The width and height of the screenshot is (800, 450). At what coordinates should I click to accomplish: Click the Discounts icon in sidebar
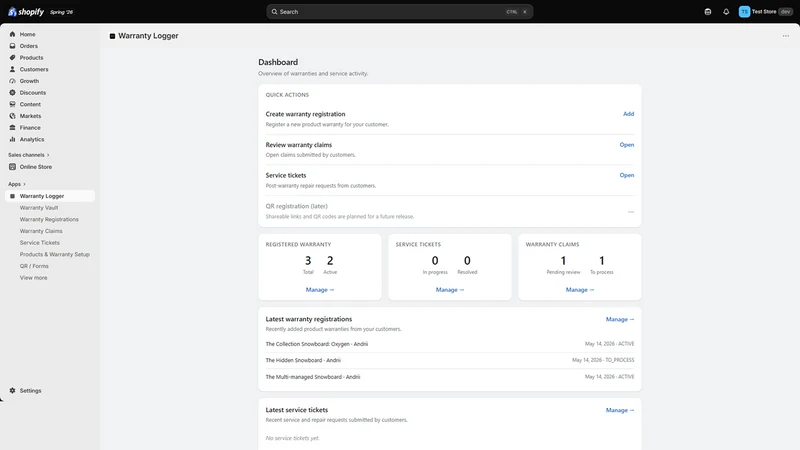tap(12, 92)
